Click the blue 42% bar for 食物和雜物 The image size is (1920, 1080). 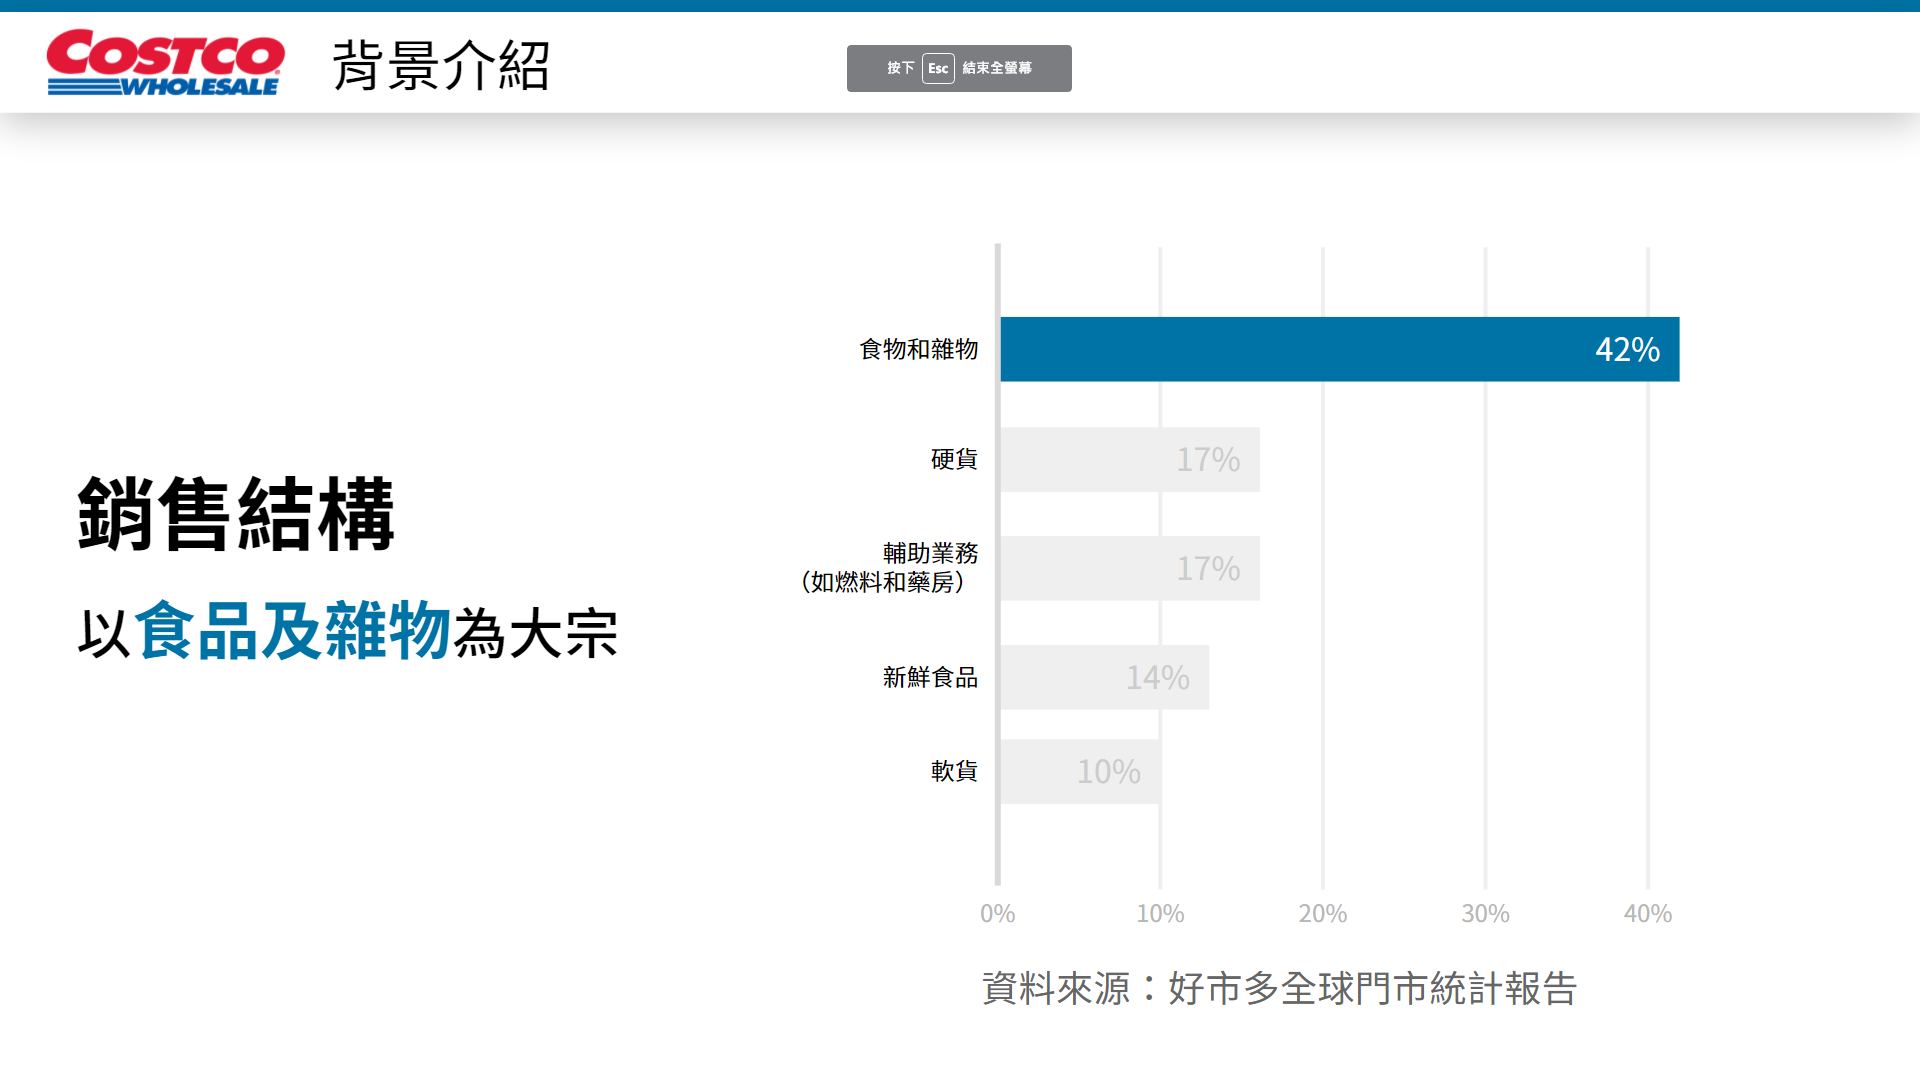pos(1340,349)
